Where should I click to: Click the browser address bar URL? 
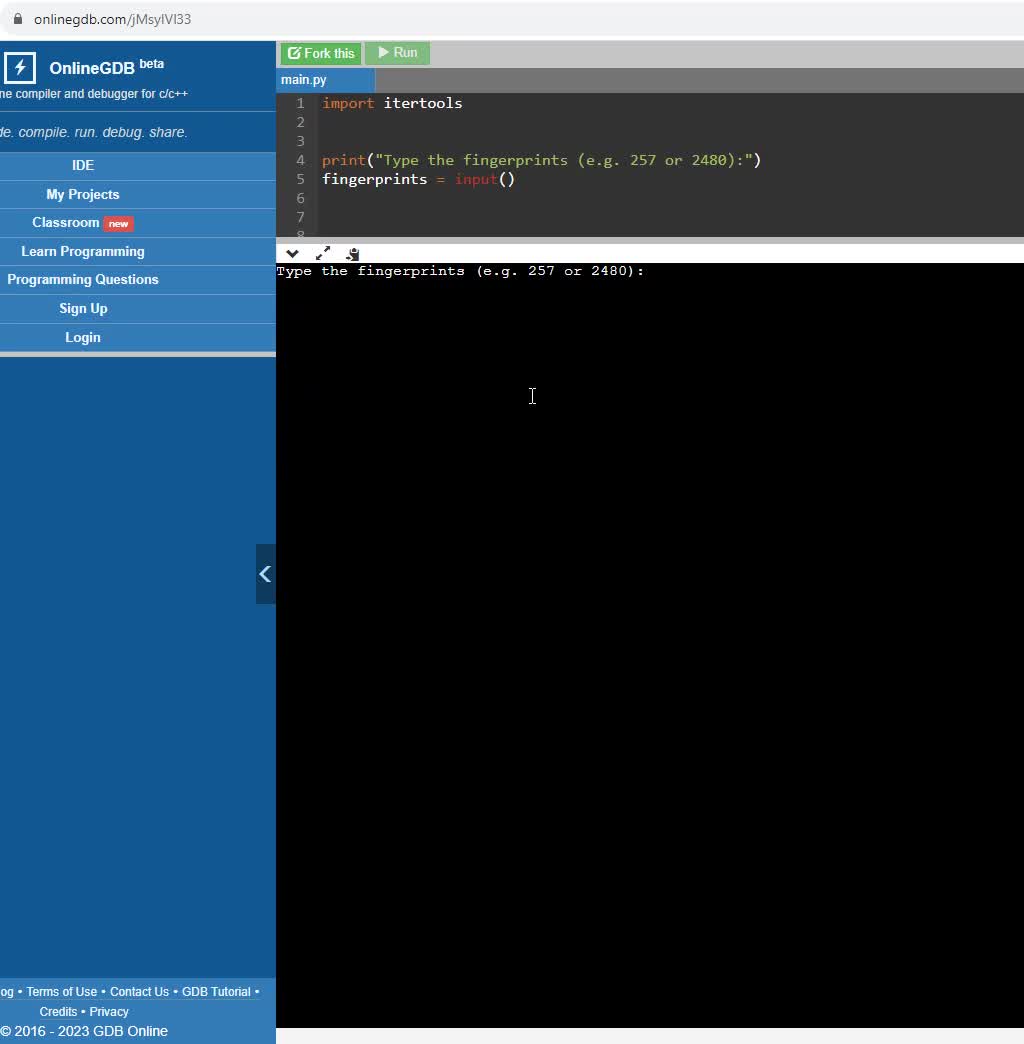click(112, 19)
